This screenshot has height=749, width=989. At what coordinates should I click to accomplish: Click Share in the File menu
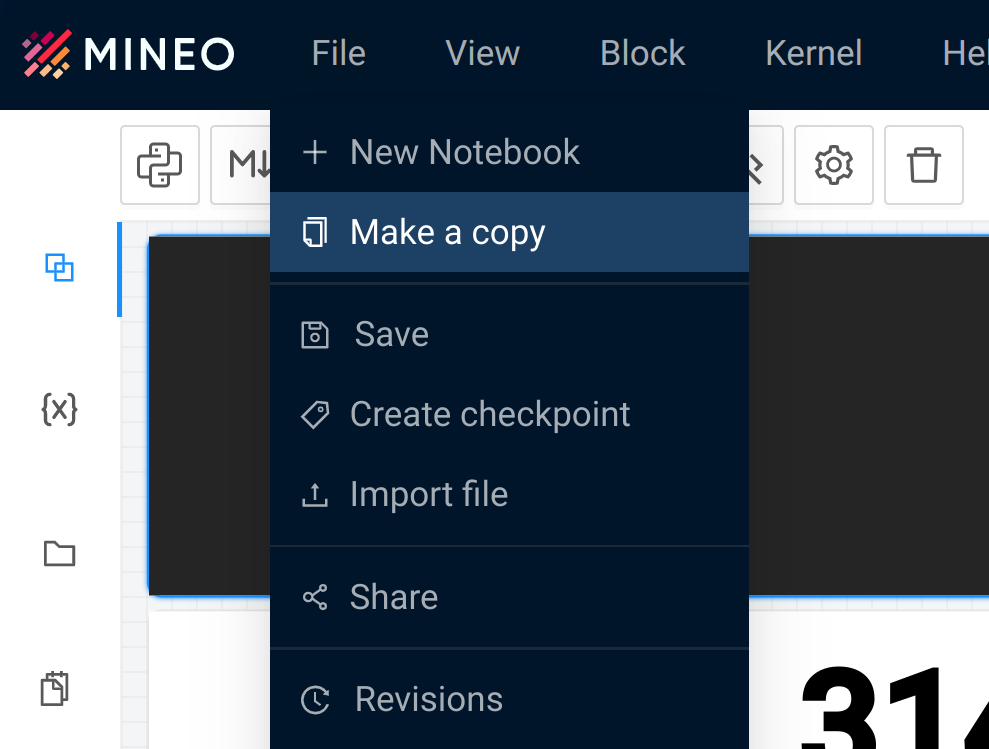coord(393,597)
